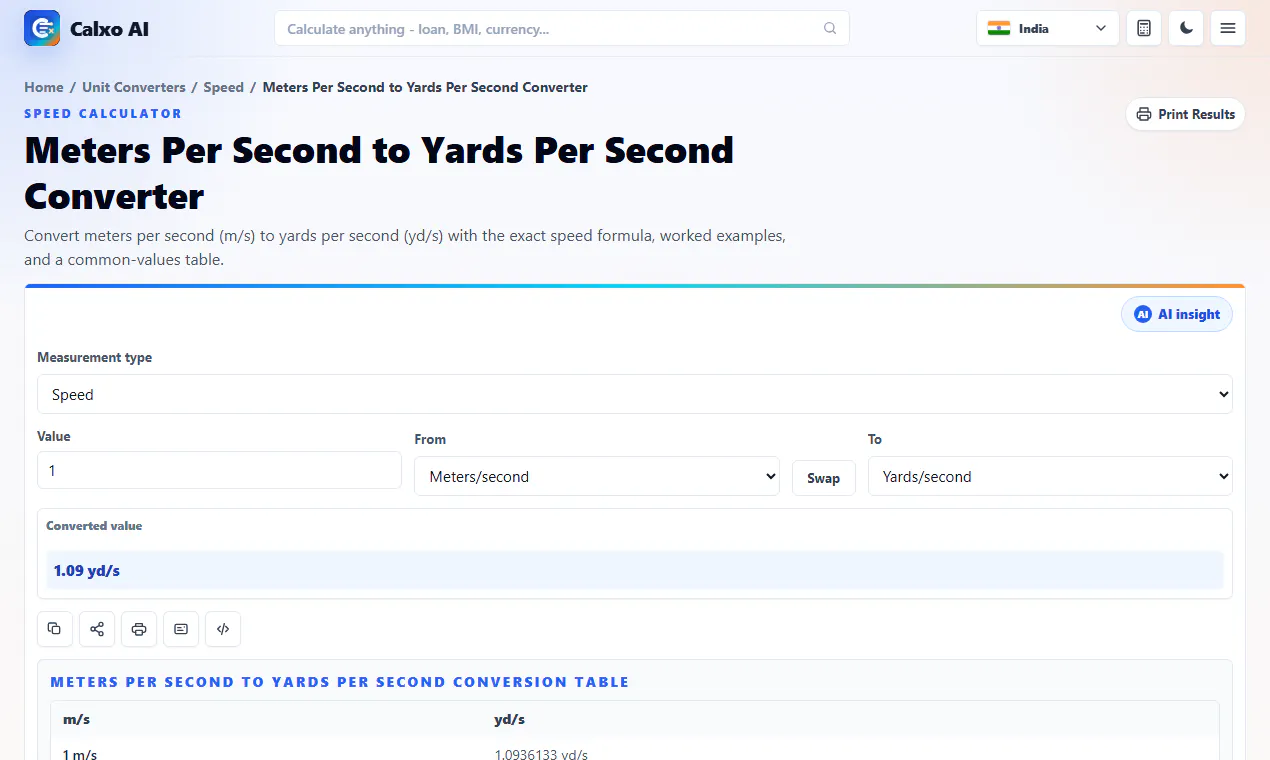Screen dimensions: 1270x760
Task: Click the SPEED CALCULATOR label
Action: tap(103, 114)
